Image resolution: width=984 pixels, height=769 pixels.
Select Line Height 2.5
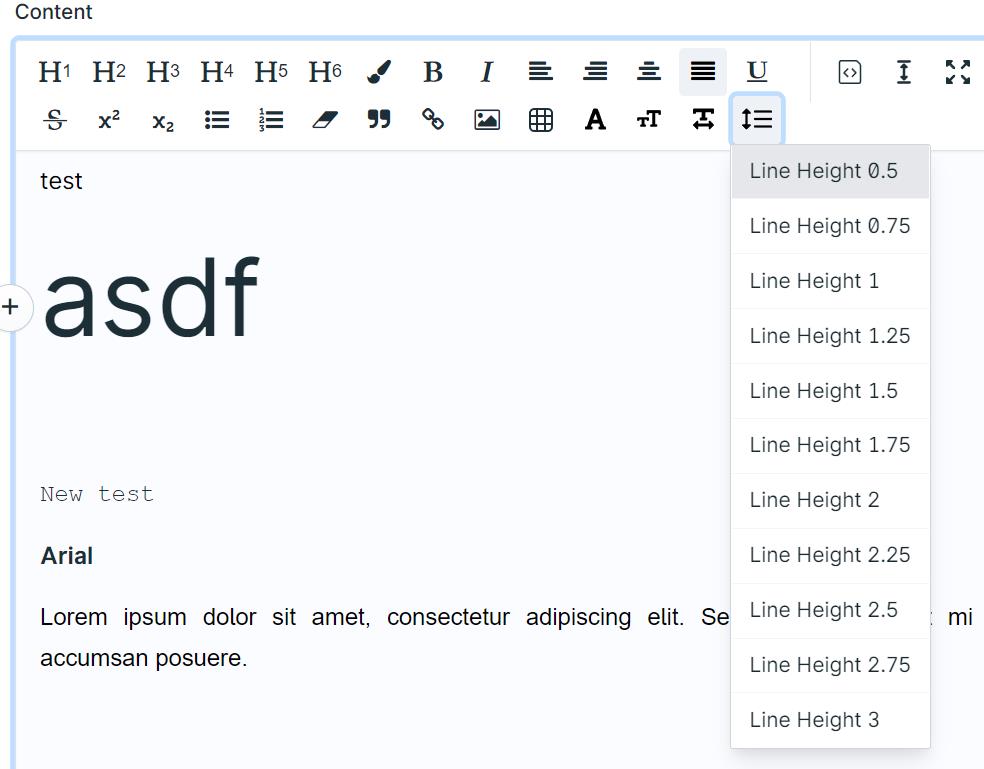830,610
